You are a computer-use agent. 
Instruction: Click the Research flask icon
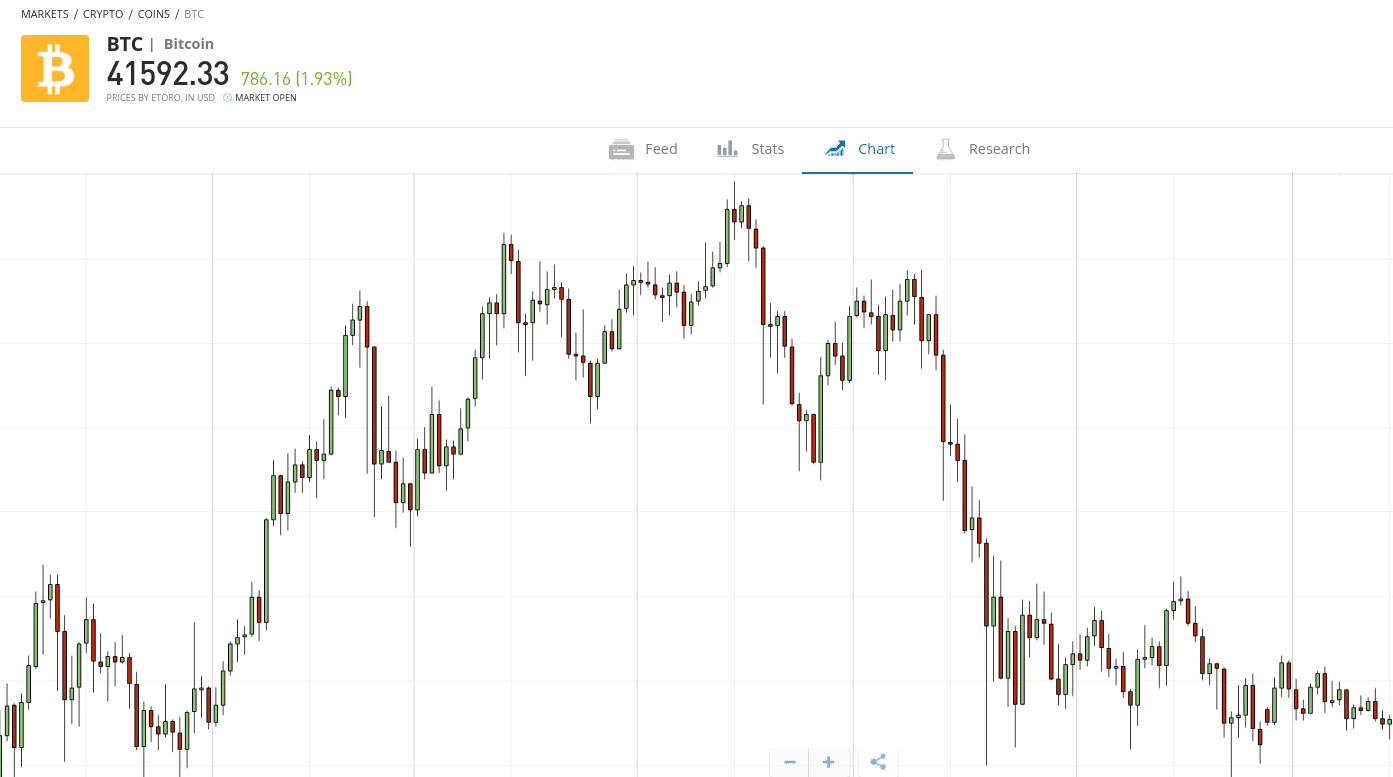click(945, 149)
